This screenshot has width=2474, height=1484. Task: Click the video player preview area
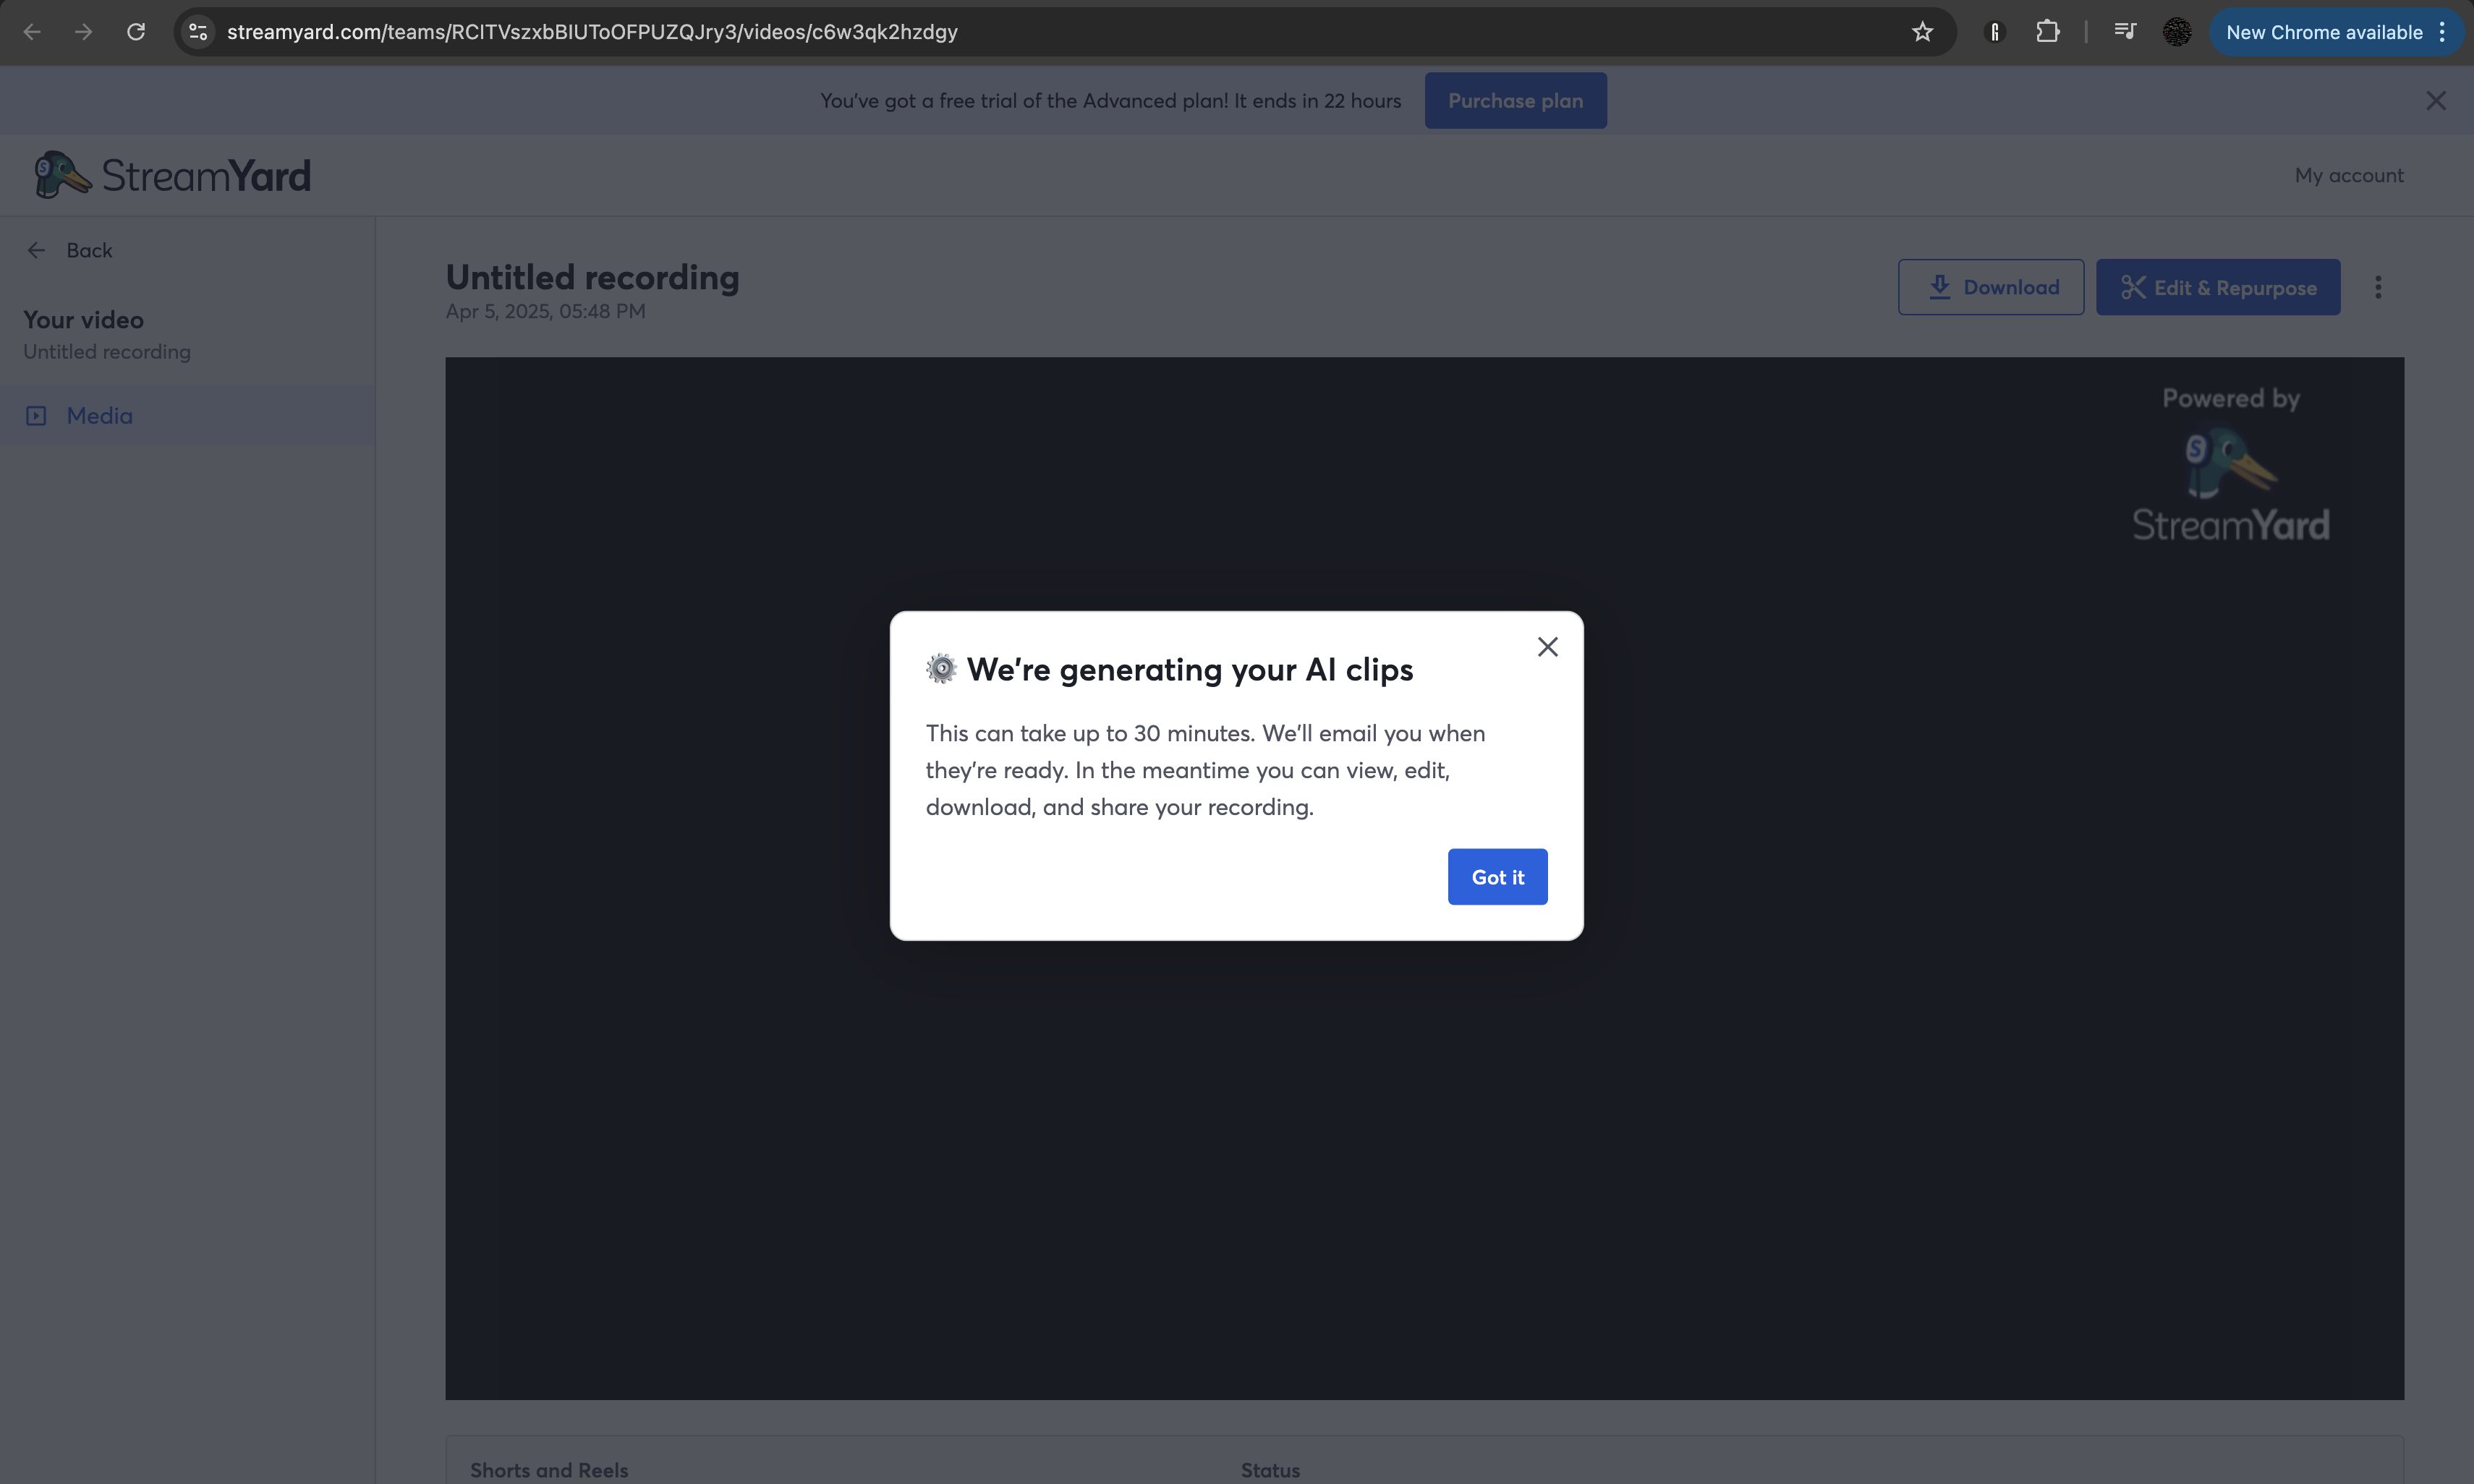coord(1424,878)
